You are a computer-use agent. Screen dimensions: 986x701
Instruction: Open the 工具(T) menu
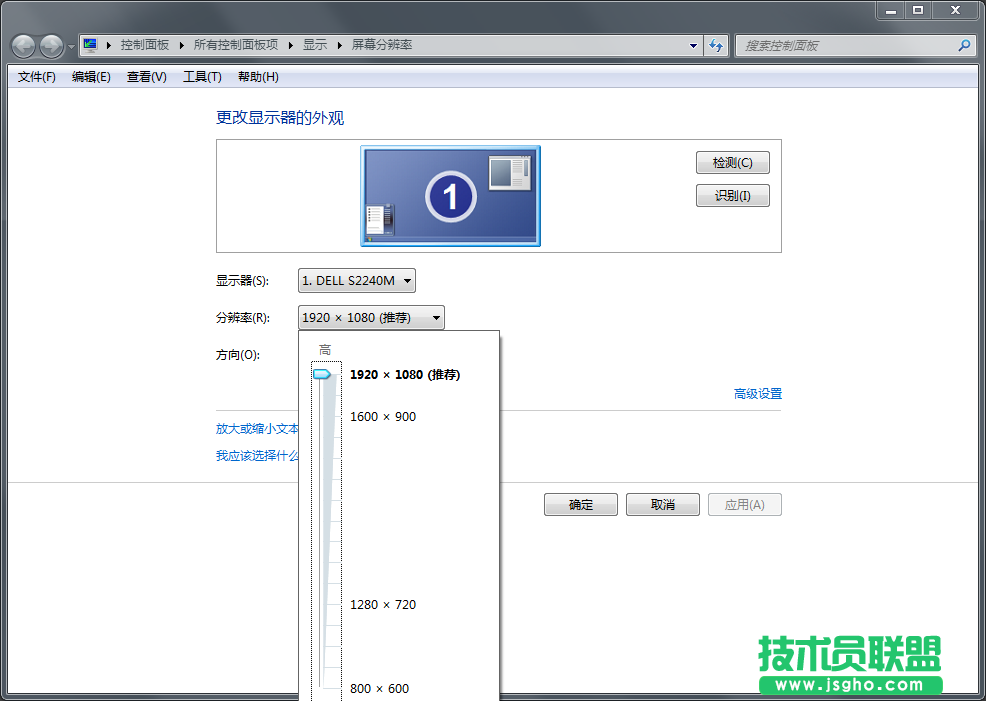(x=200, y=76)
